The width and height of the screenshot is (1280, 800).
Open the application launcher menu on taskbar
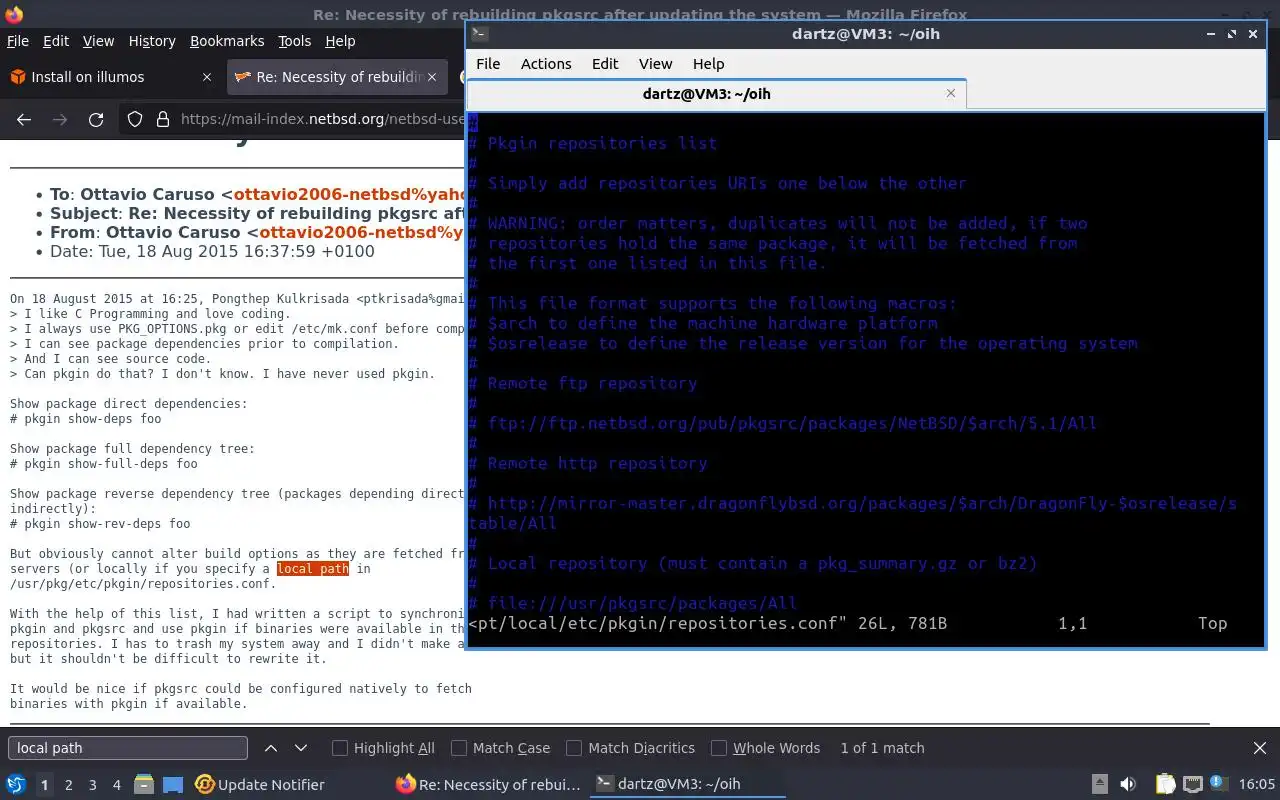point(16,784)
